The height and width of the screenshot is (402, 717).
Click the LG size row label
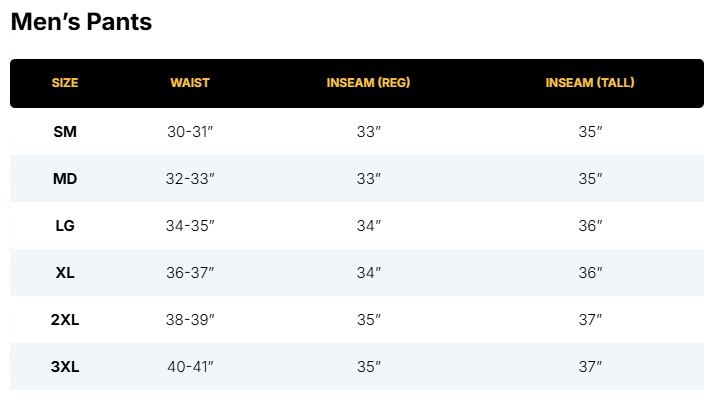[65, 226]
